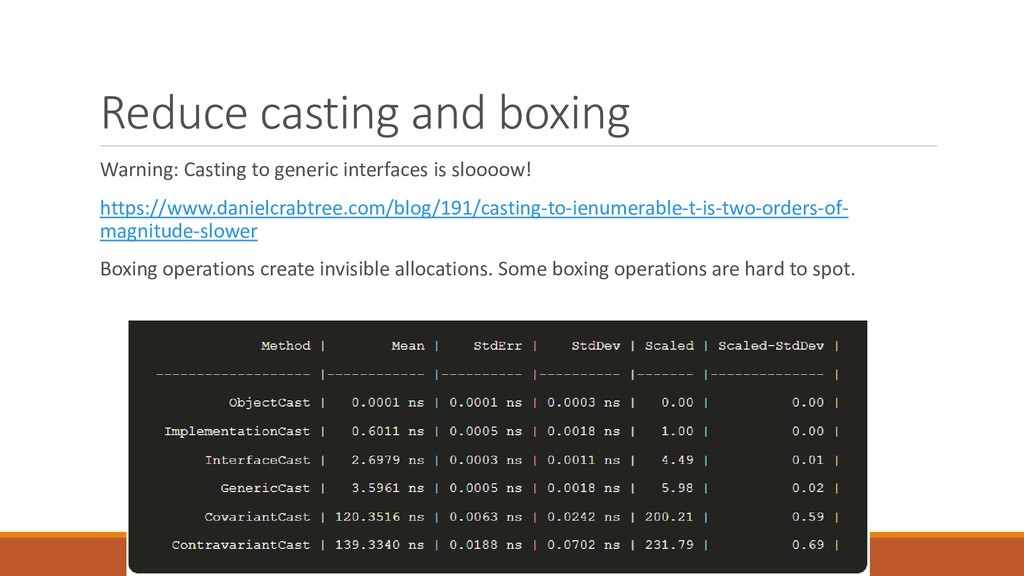Click the "Method" column header in the table

click(285, 345)
